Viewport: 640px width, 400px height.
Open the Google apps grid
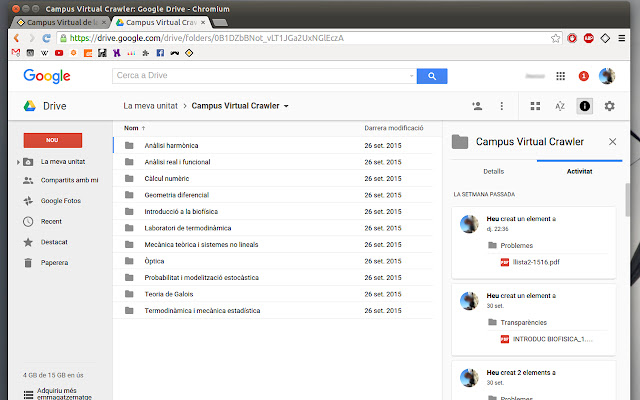click(560, 76)
